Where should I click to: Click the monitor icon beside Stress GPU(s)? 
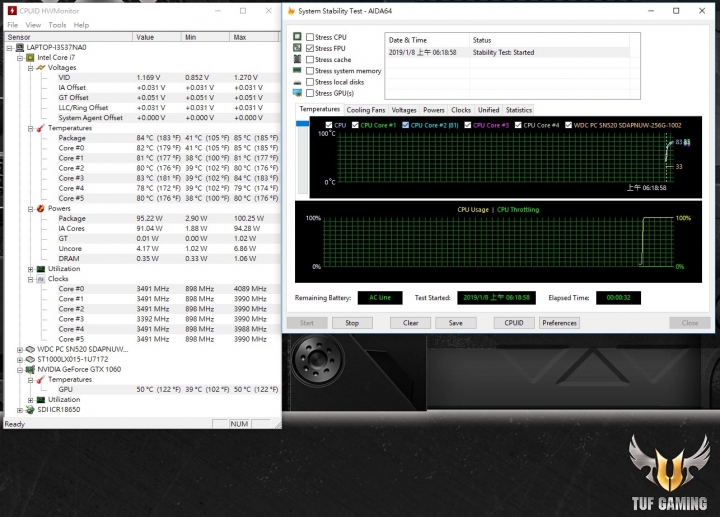tap(298, 93)
